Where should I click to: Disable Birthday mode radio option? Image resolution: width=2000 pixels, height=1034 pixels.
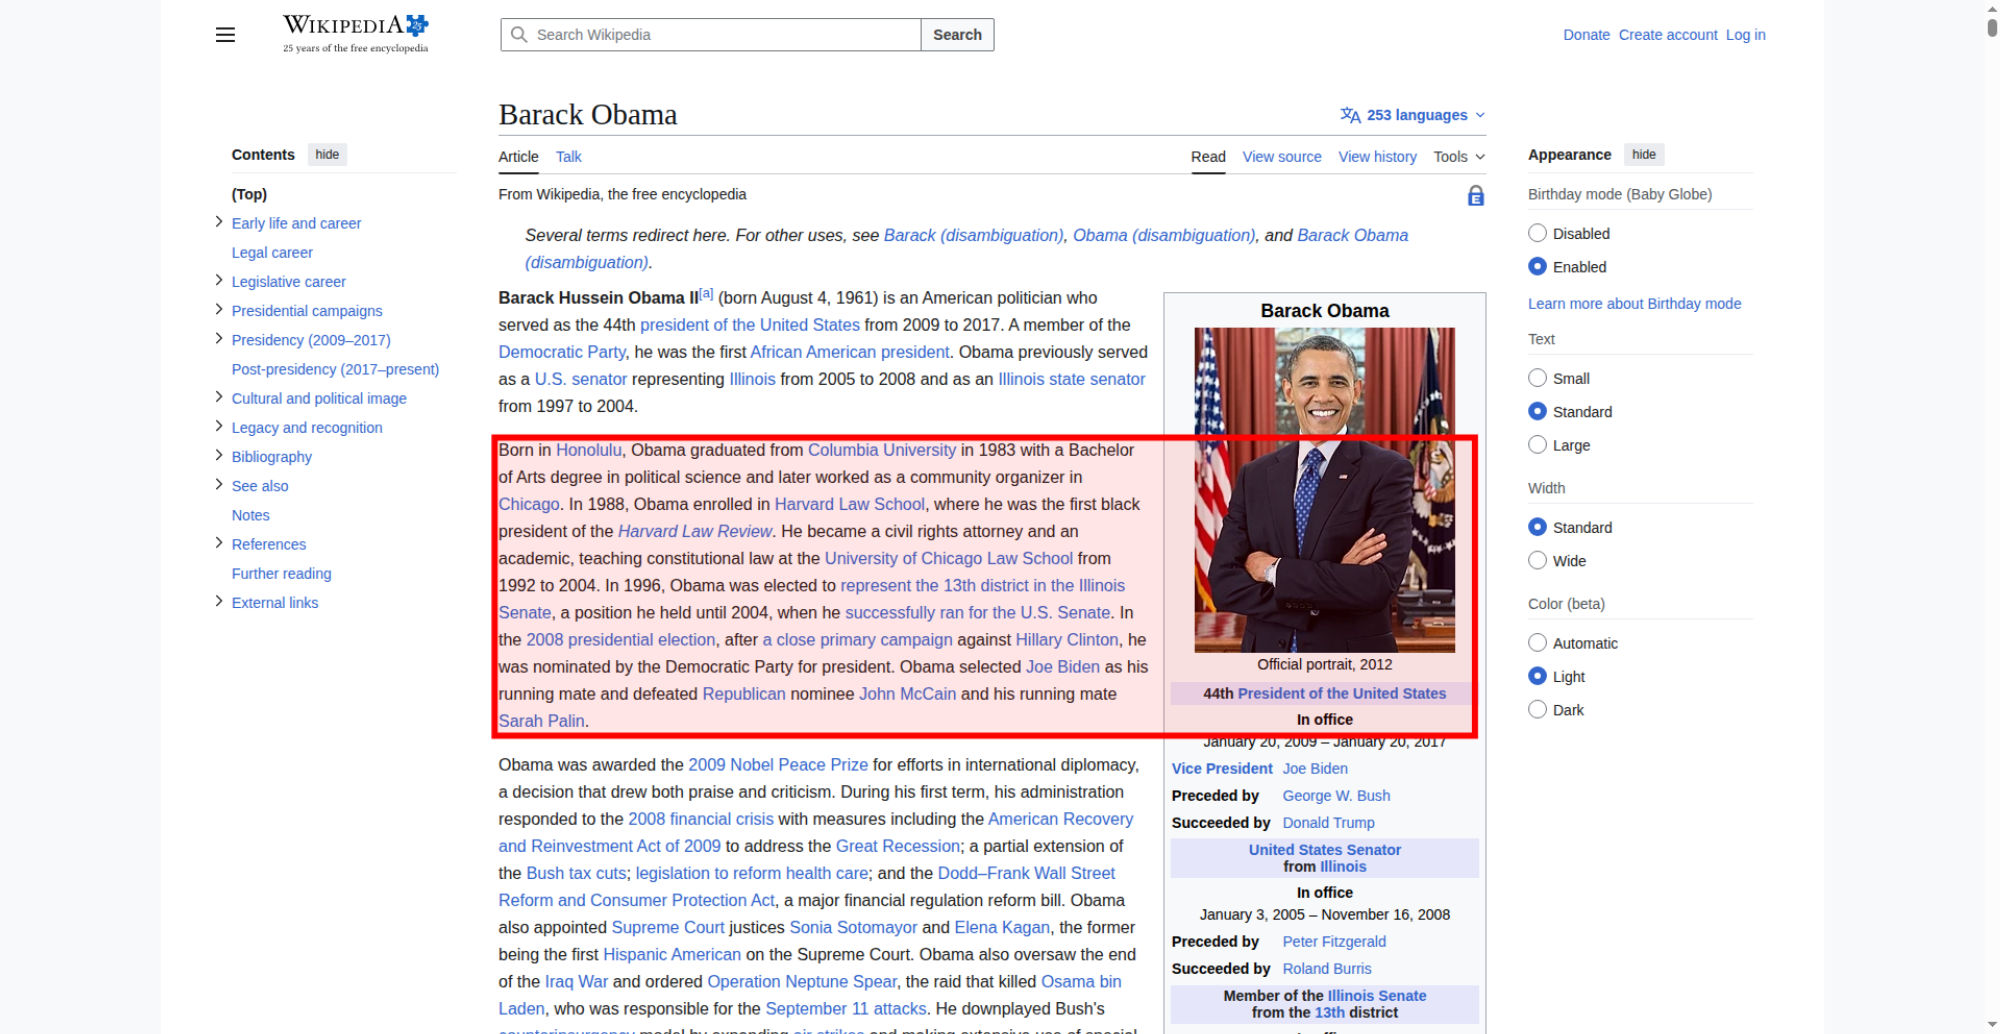1537,234
